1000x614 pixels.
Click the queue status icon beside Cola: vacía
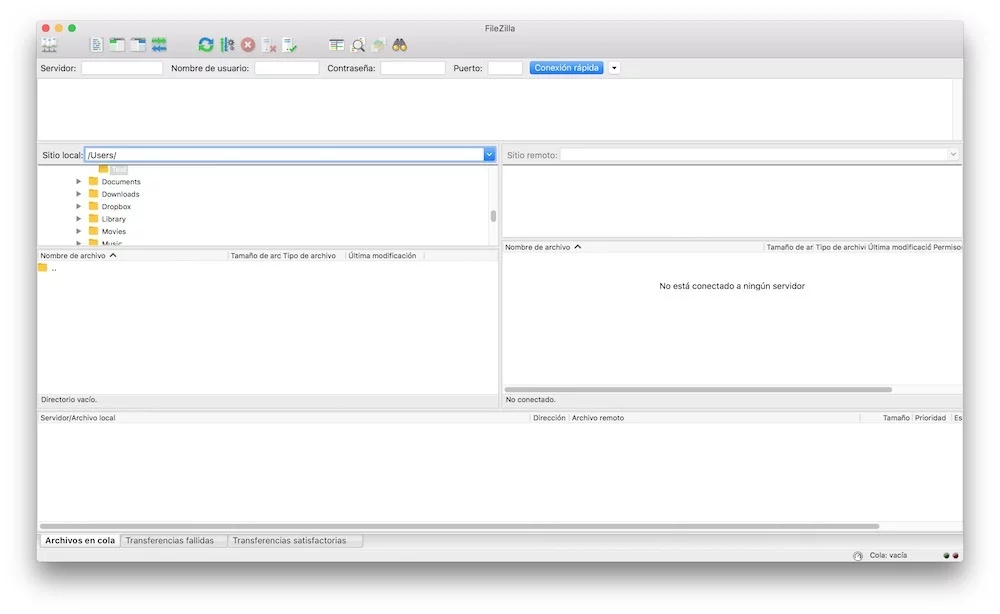[858, 556]
